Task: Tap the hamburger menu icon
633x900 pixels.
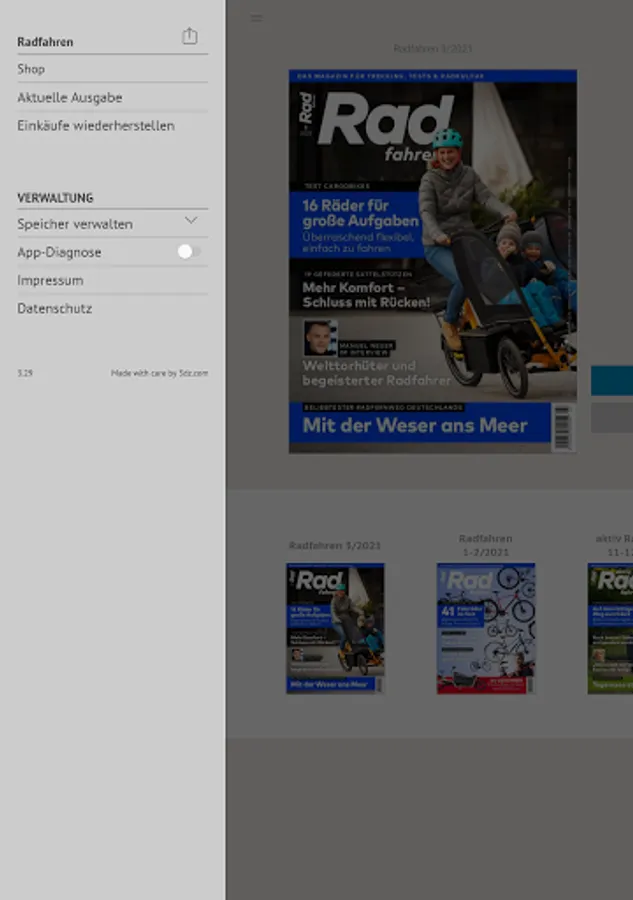Action: coord(257,18)
